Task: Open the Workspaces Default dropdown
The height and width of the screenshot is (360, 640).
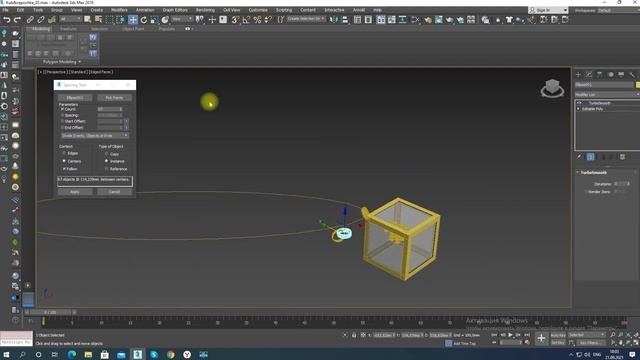Action: click(620, 10)
